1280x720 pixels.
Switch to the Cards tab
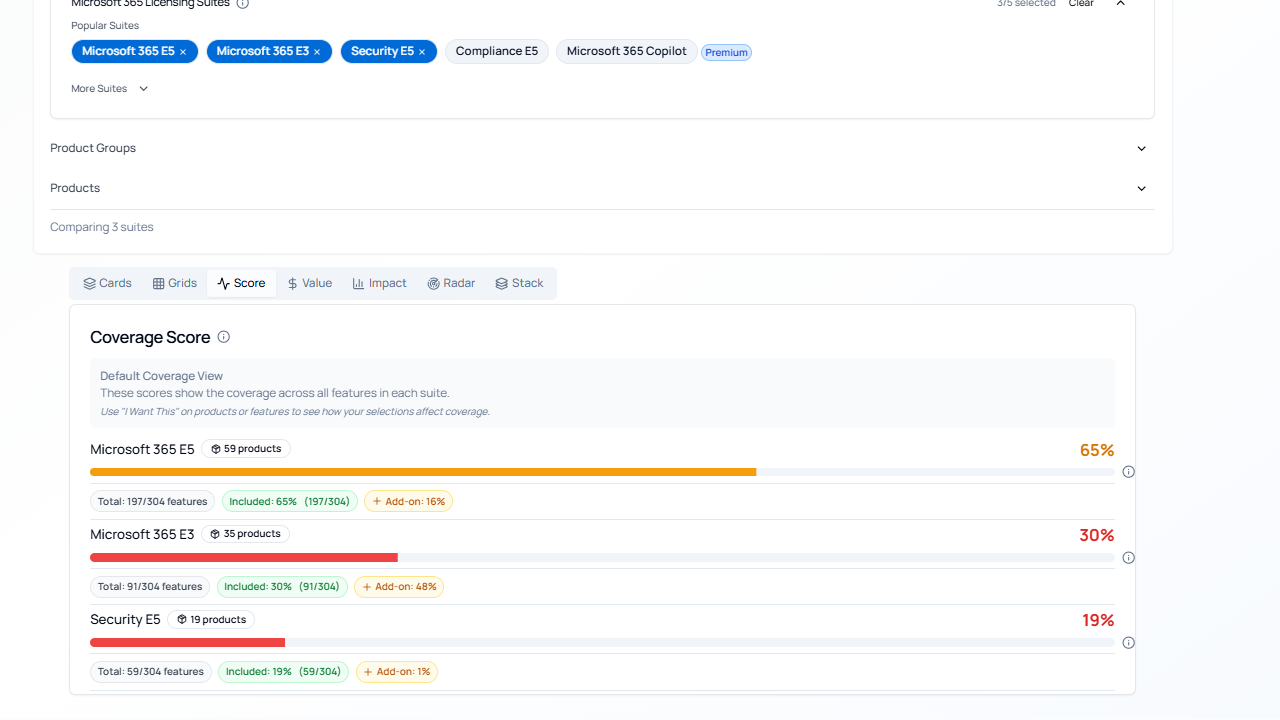point(108,283)
